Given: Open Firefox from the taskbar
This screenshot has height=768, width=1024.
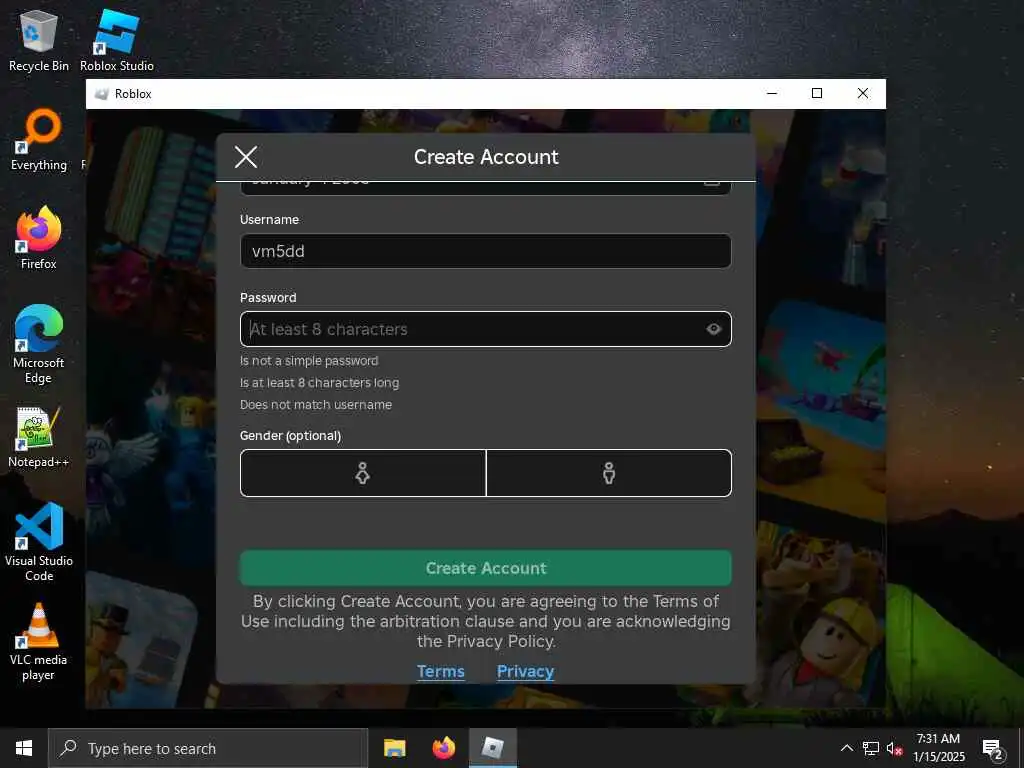Looking at the screenshot, I should tap(444, 748).
